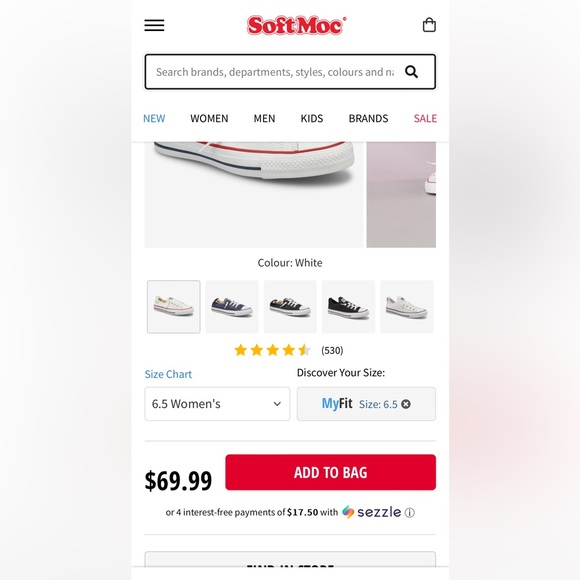The image size is (580, 580).
Task: Expand the 6.5 Women's size dropdown
Action: pyautogui.click(x=217, y=404)
